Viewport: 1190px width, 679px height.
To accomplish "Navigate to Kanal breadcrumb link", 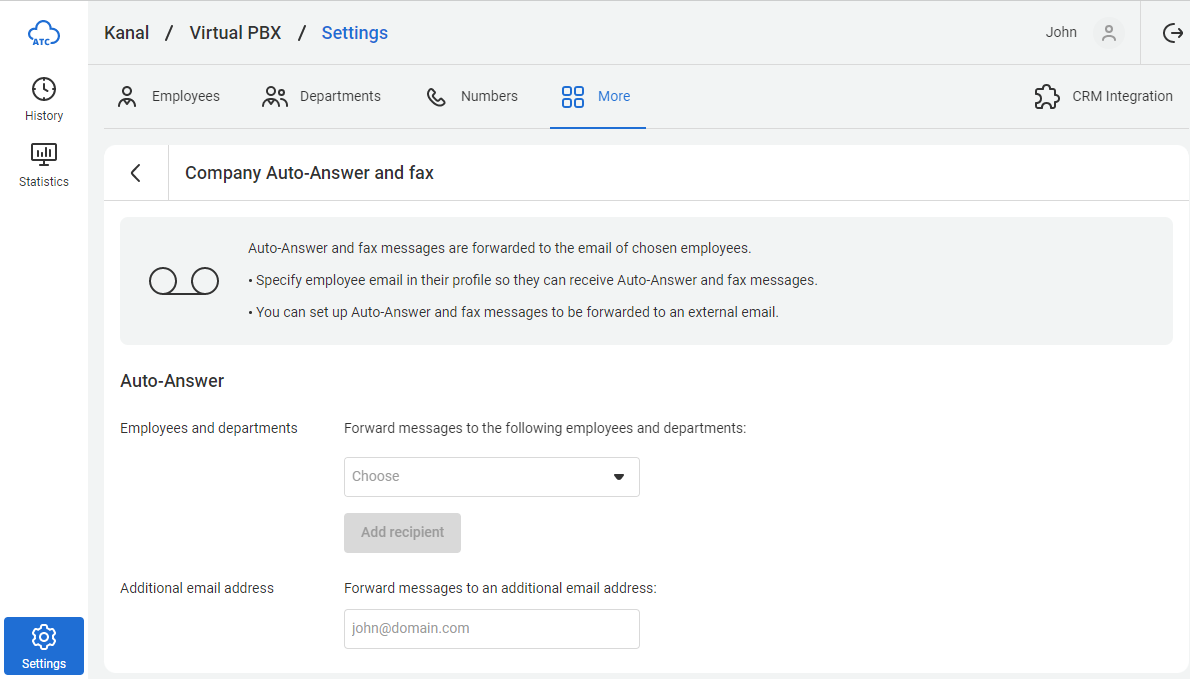I will (127, 33).
